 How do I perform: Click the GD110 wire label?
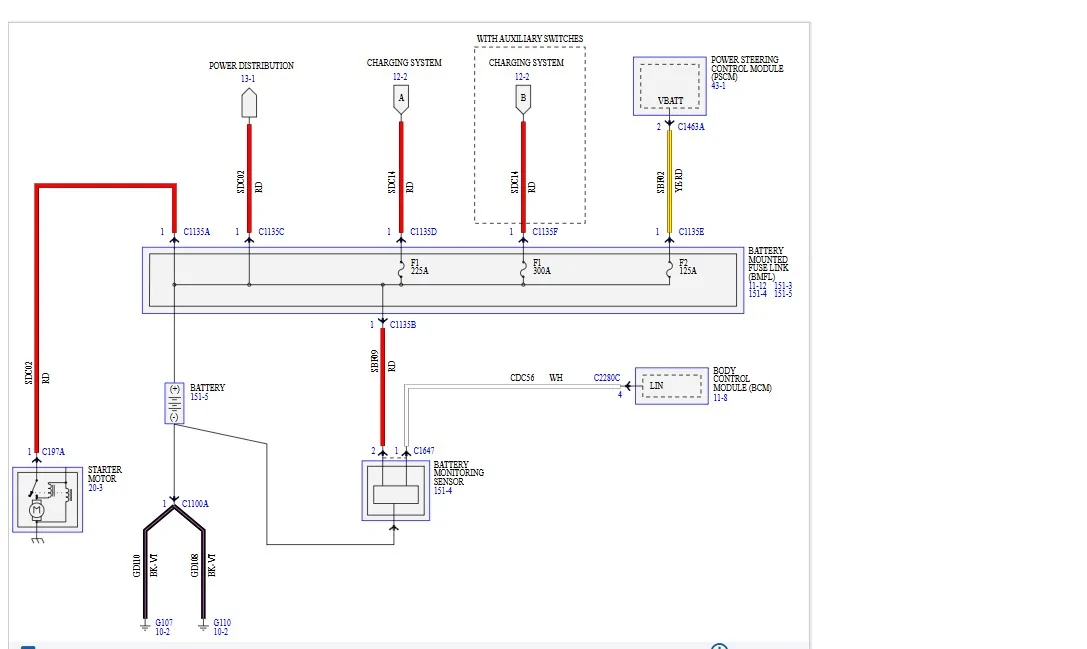click(137, 565)
